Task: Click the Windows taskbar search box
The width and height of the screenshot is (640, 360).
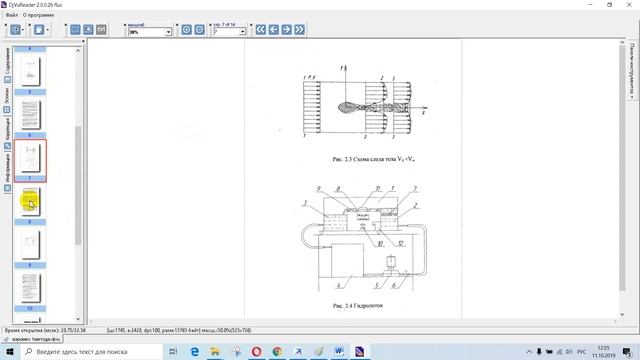Action: (x=91, y=351)
